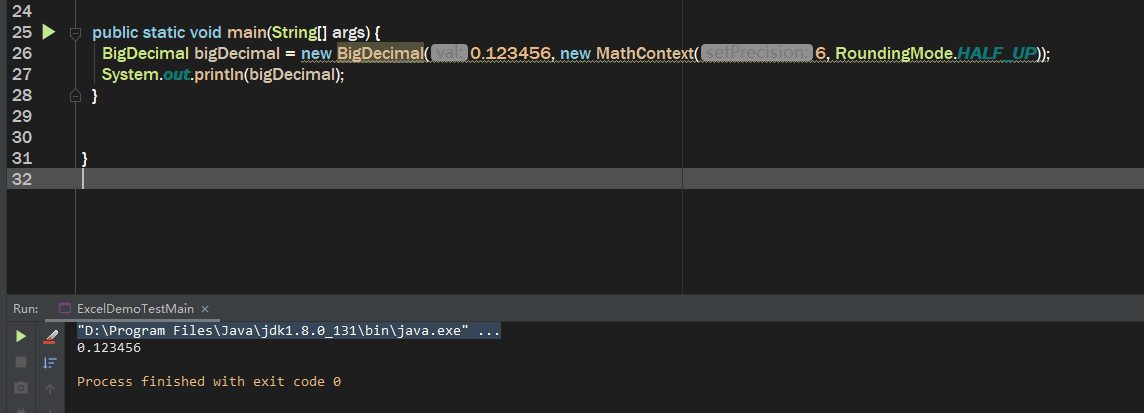Select the ExcelDemoTestMain run tab

pyautogui.click(x=134, y=309)
